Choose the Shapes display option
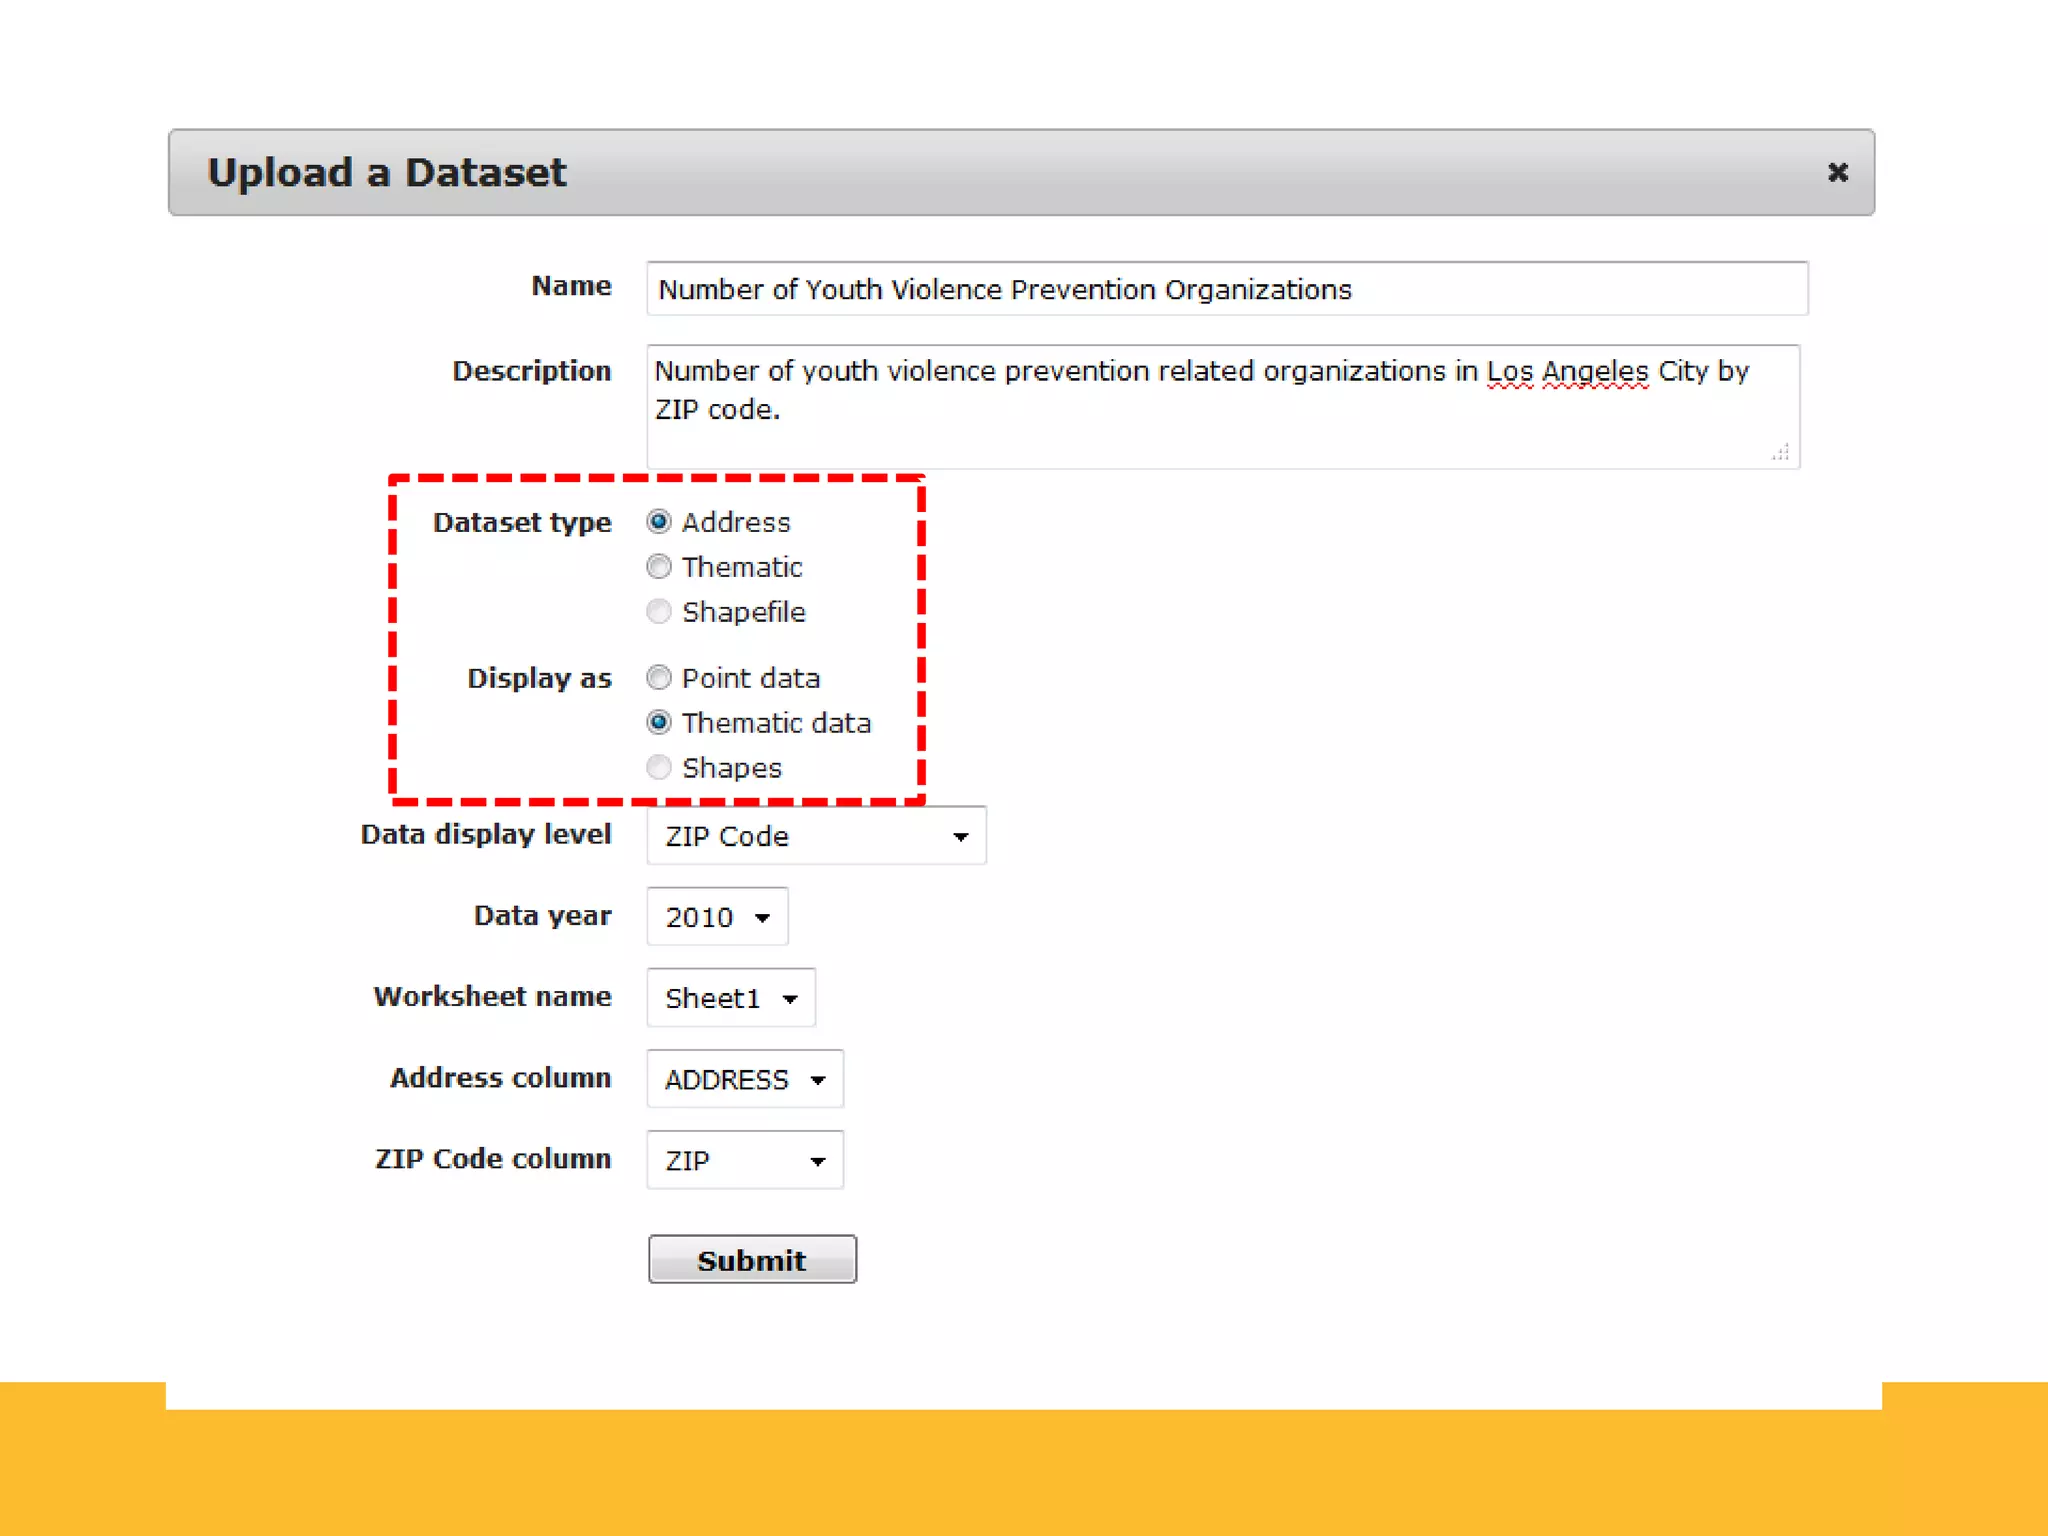 click(x=658, y=767)
